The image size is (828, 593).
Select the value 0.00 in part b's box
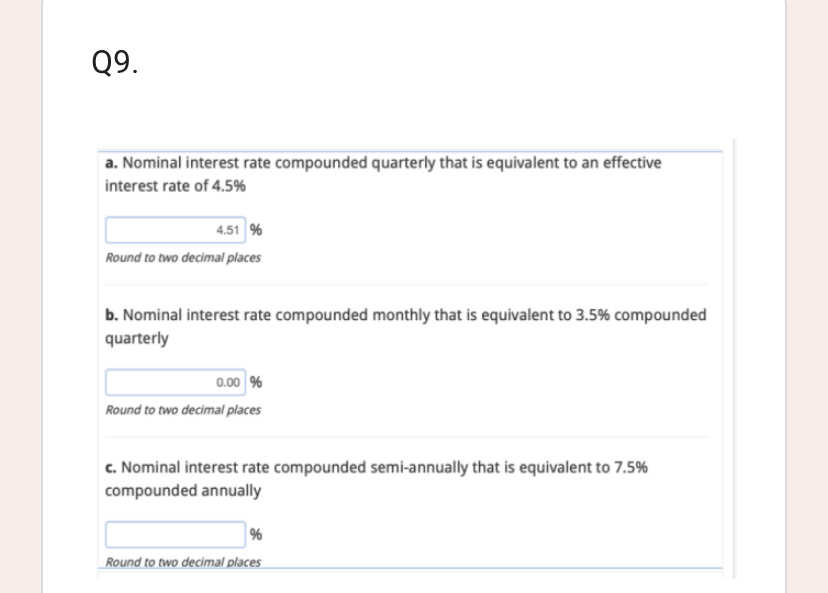click(x=228, y=381)
